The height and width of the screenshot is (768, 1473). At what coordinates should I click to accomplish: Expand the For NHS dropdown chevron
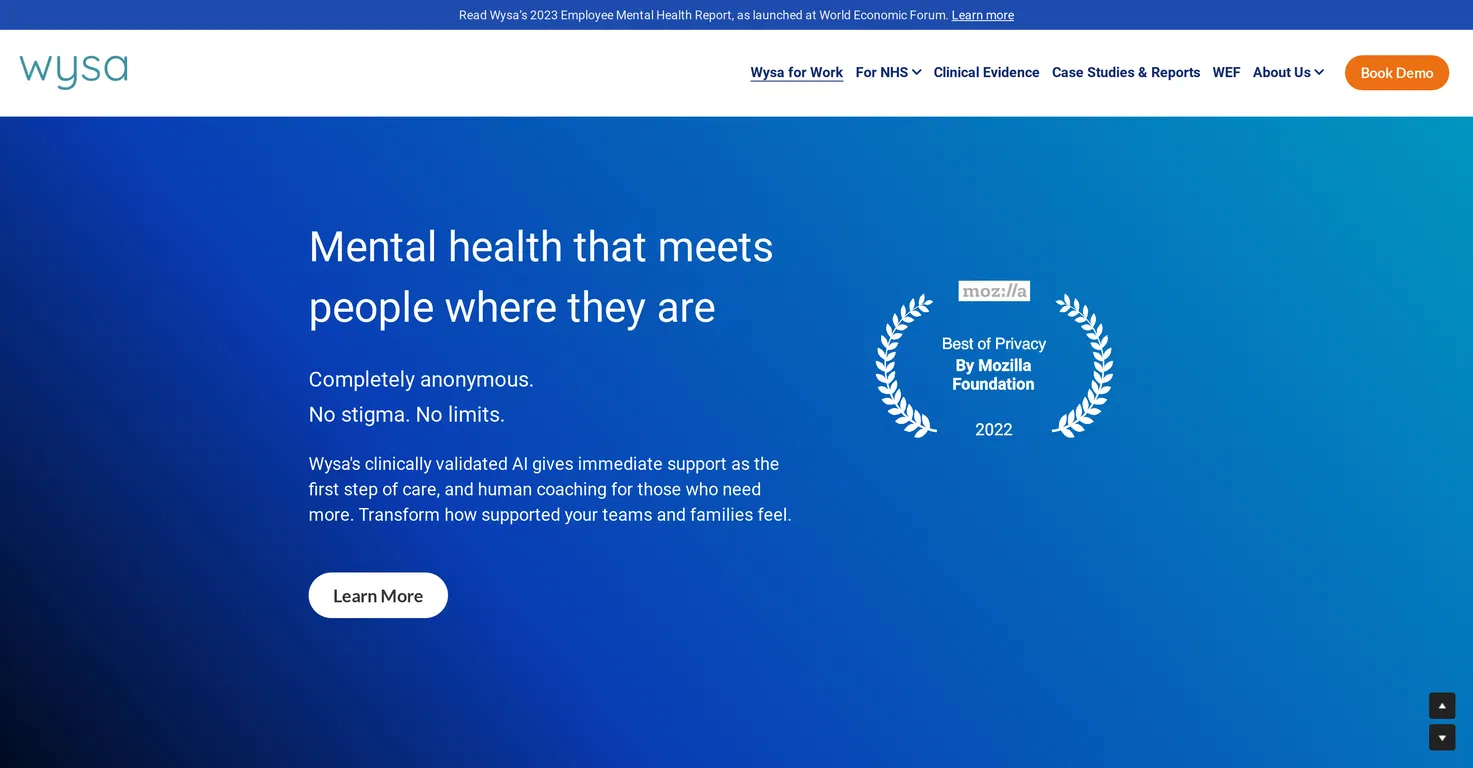point(917,72)
